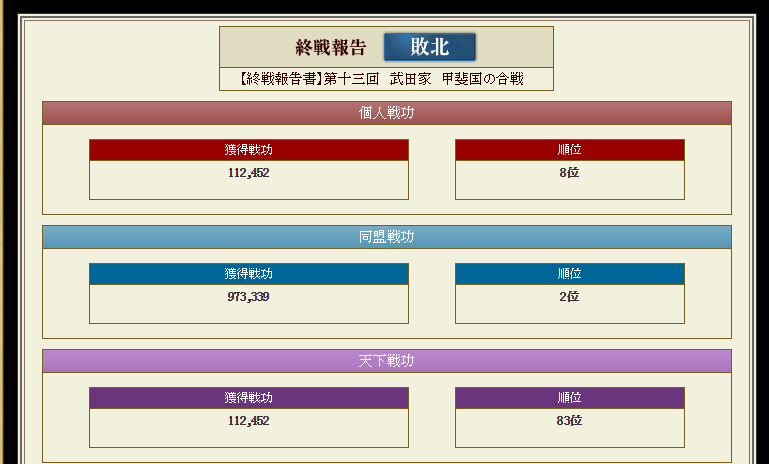Screen dimensions: 769x464
Task: Click the 敗北 result badge
Action: pos(430,47)
